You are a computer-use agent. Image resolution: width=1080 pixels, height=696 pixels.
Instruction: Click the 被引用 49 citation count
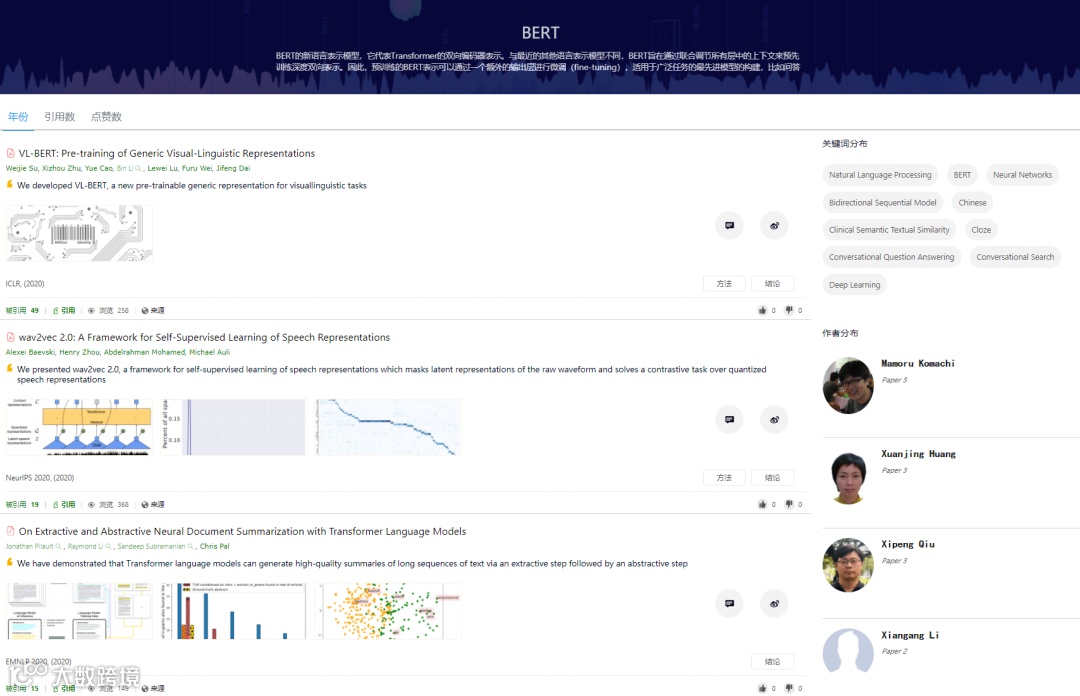[x=23, y=310]
